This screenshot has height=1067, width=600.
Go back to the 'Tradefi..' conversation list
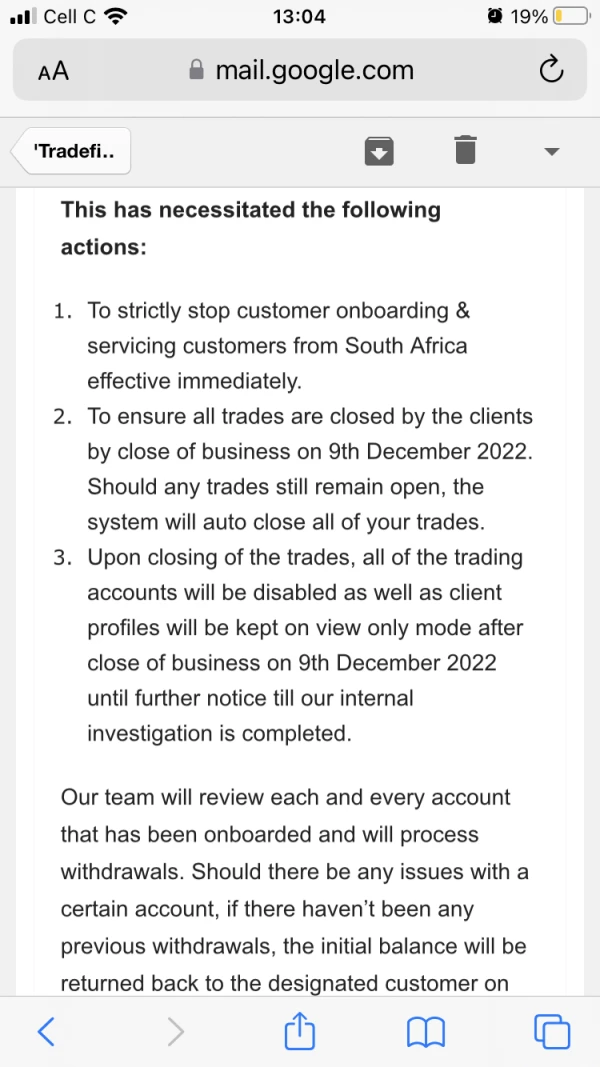coord(72,152)
